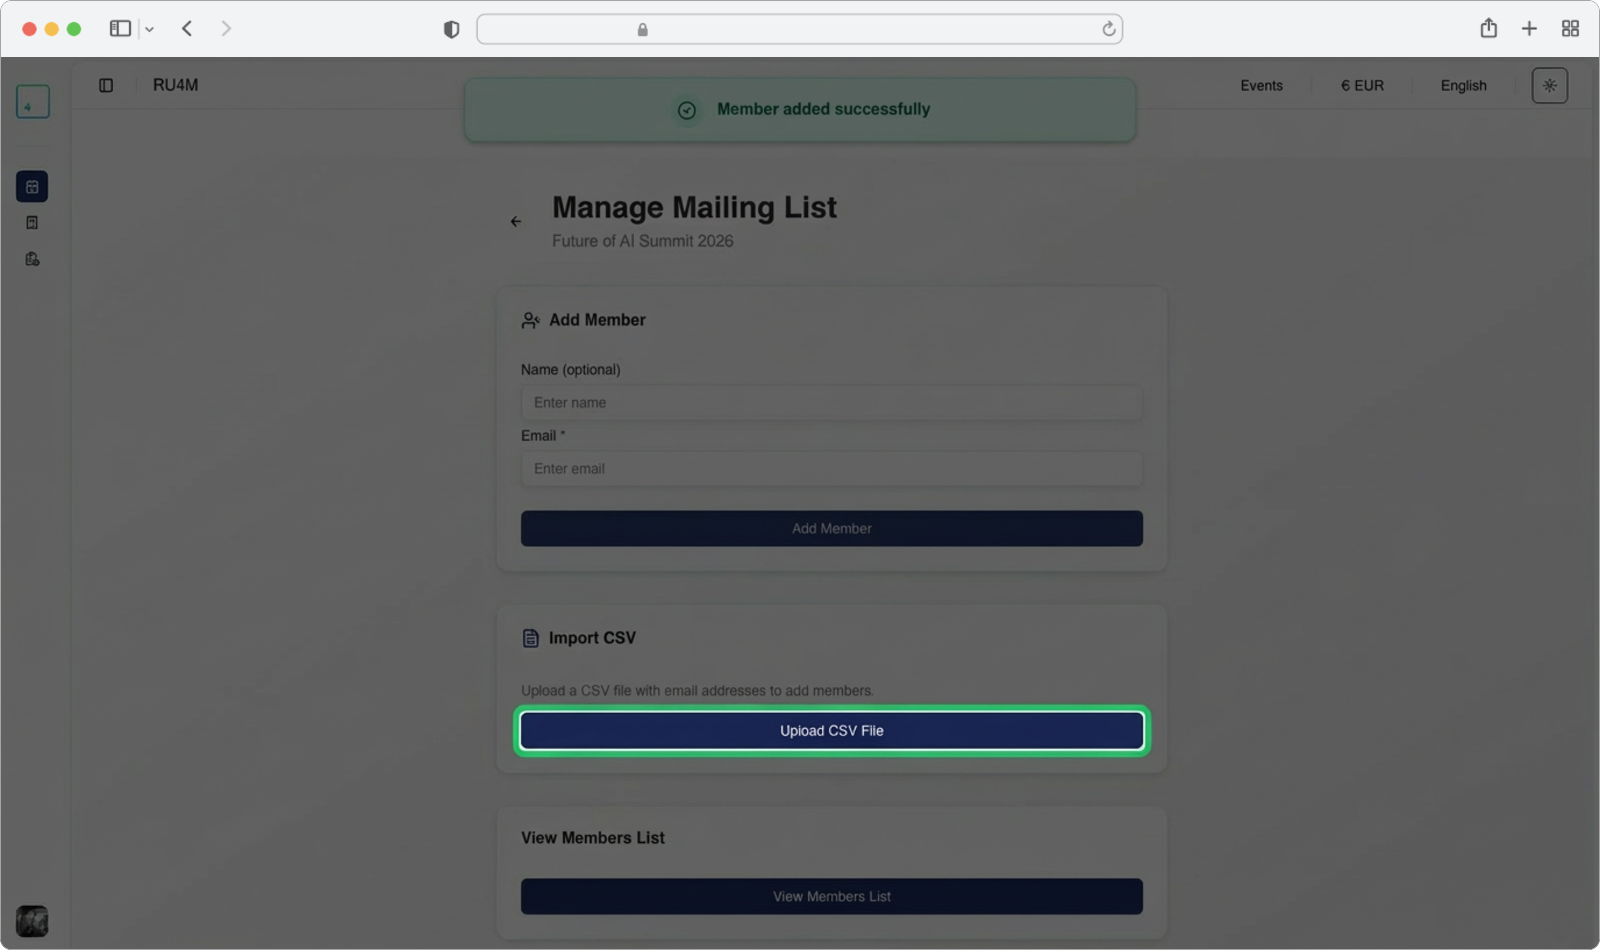Open the third sidebar icon
The height and width of the screenshot is (950, 1600).
pyautogui.click(x=32, y=259)
